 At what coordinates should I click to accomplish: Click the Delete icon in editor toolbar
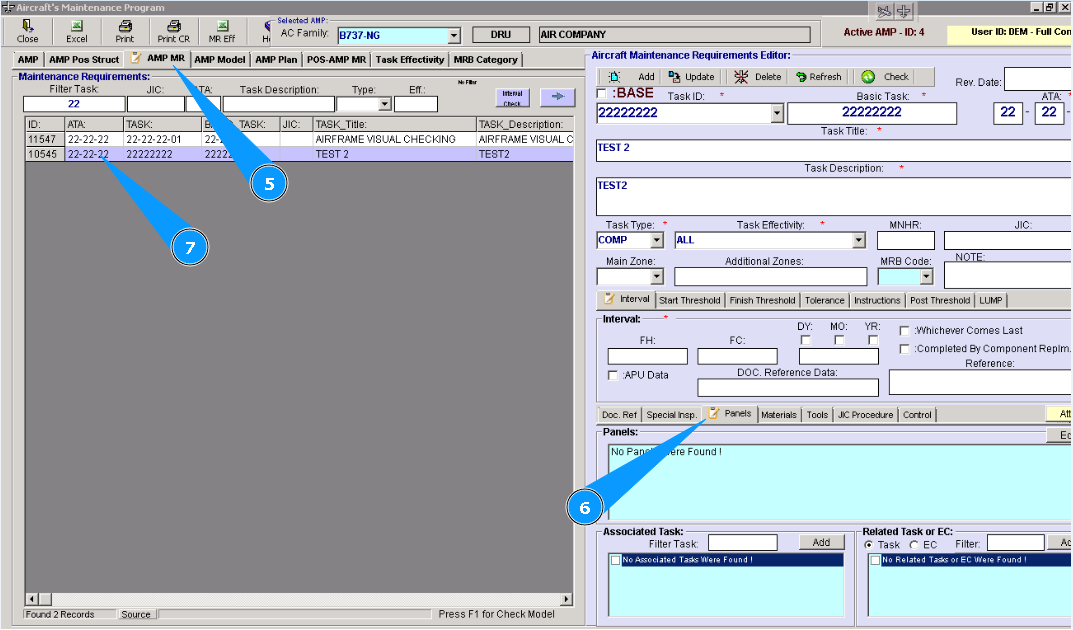tap(741, 77)
